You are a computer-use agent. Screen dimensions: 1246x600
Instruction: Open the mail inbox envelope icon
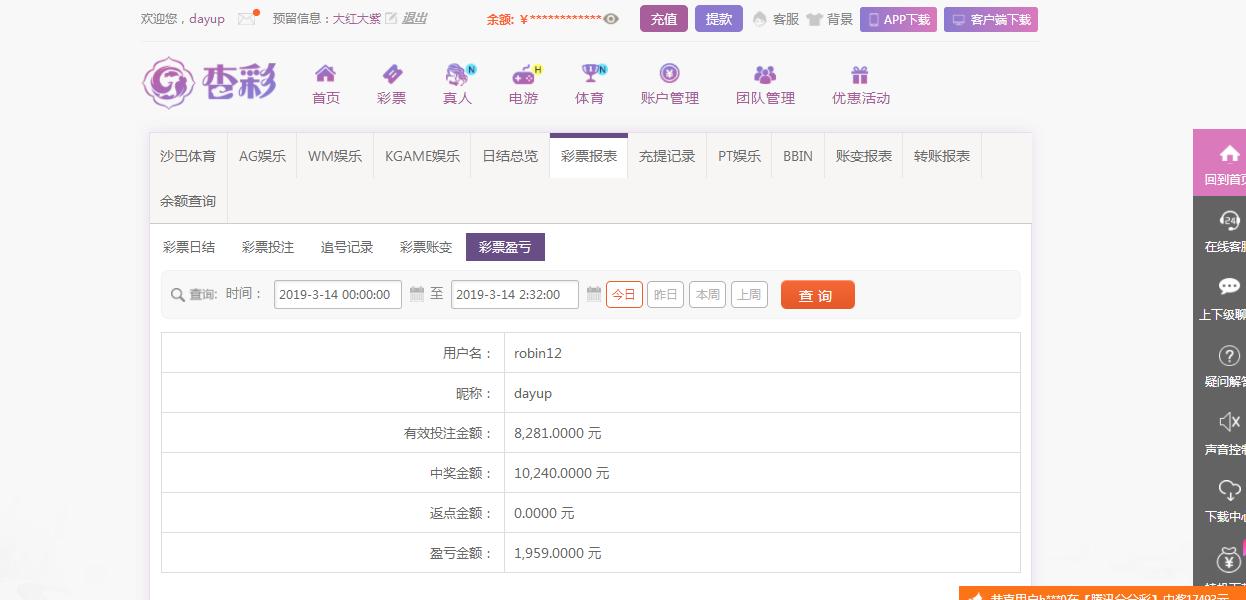246,19
